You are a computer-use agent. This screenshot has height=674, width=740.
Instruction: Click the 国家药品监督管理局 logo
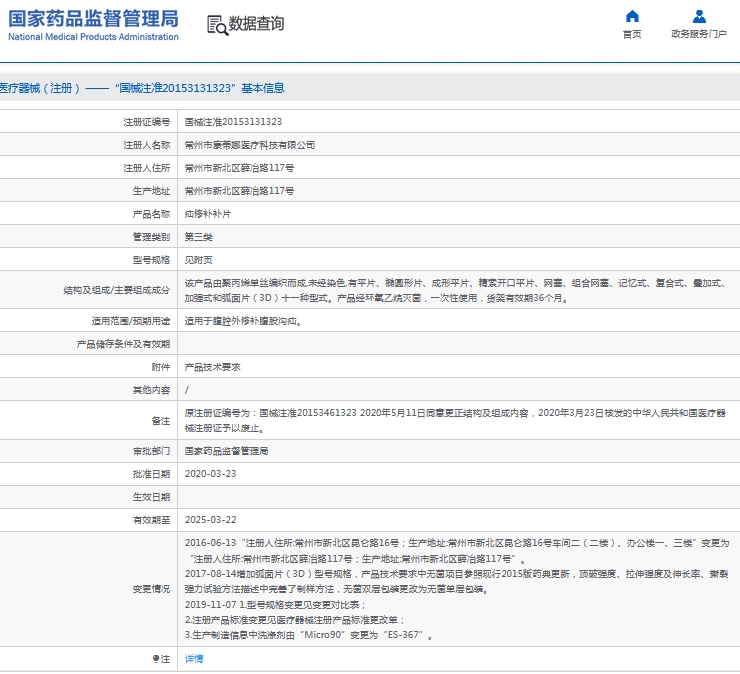93,19
